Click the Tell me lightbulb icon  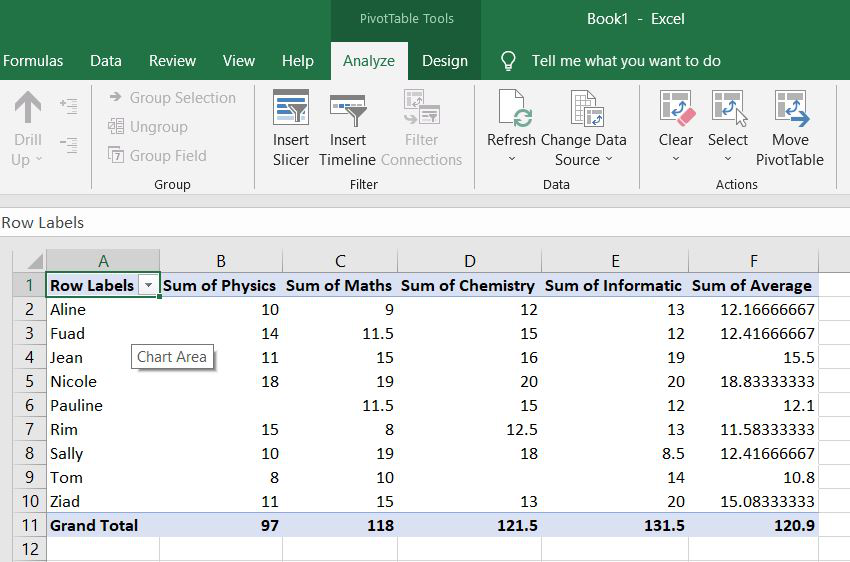[x=509, y=61]
